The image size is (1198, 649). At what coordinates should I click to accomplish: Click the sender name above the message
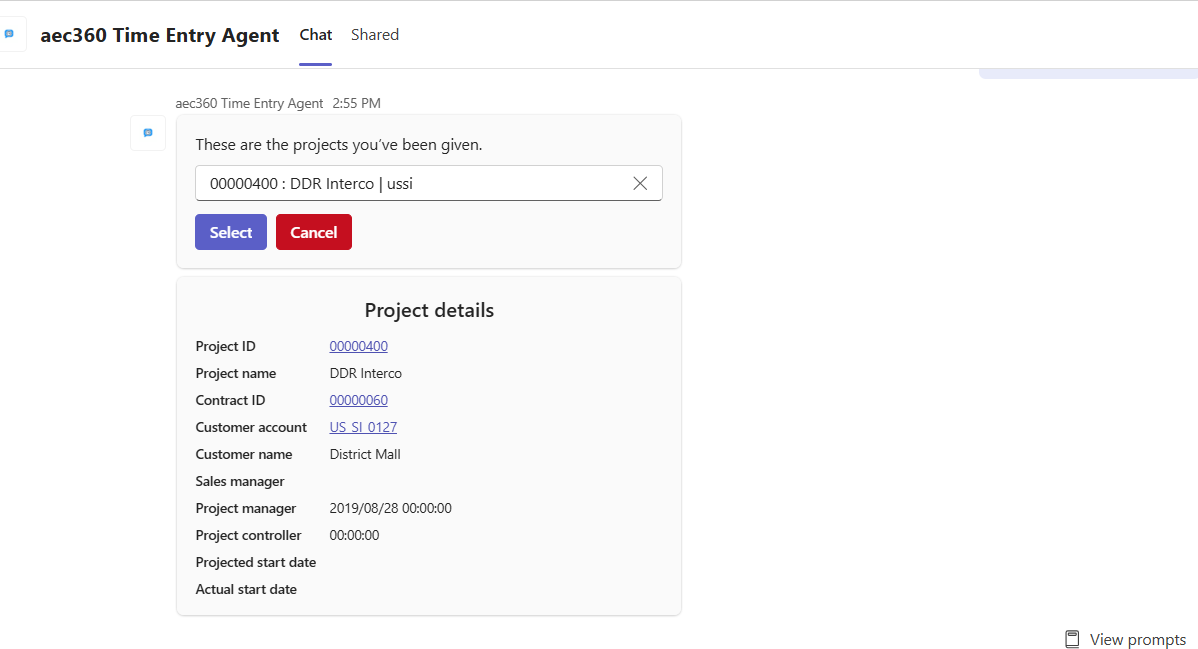249,103
